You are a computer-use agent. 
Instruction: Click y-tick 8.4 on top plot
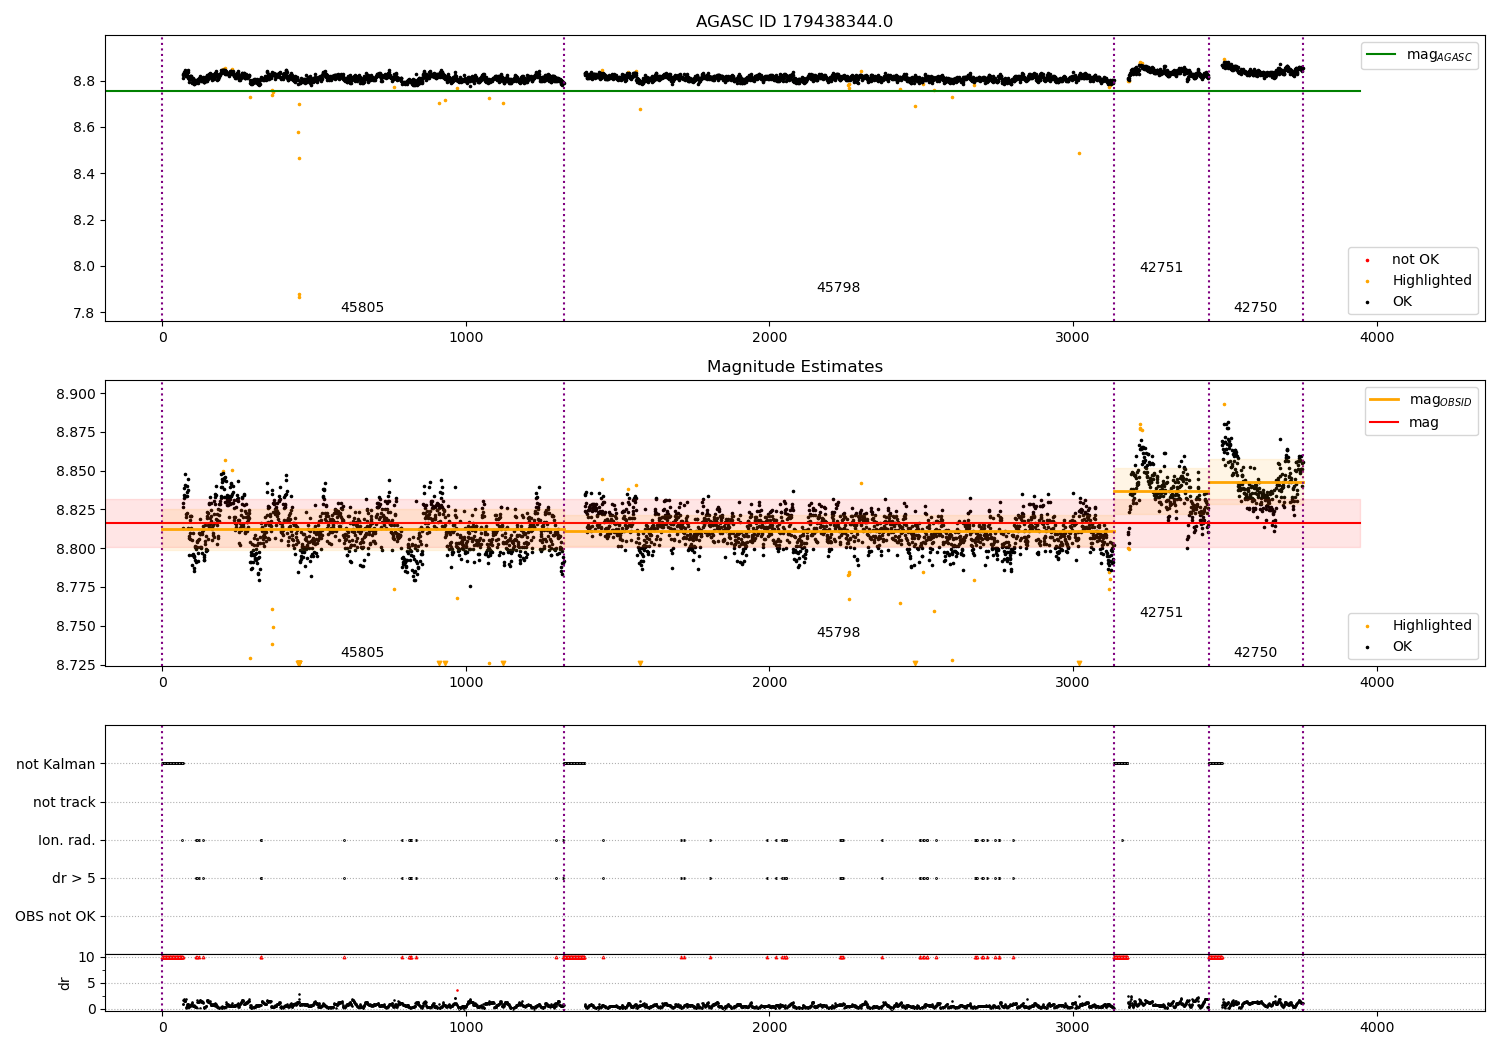[84, 174]
